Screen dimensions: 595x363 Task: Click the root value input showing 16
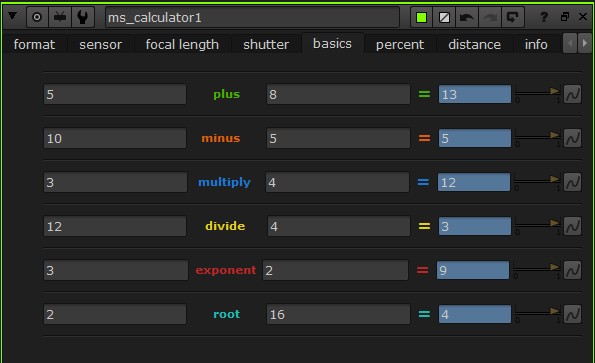(338, 314)
